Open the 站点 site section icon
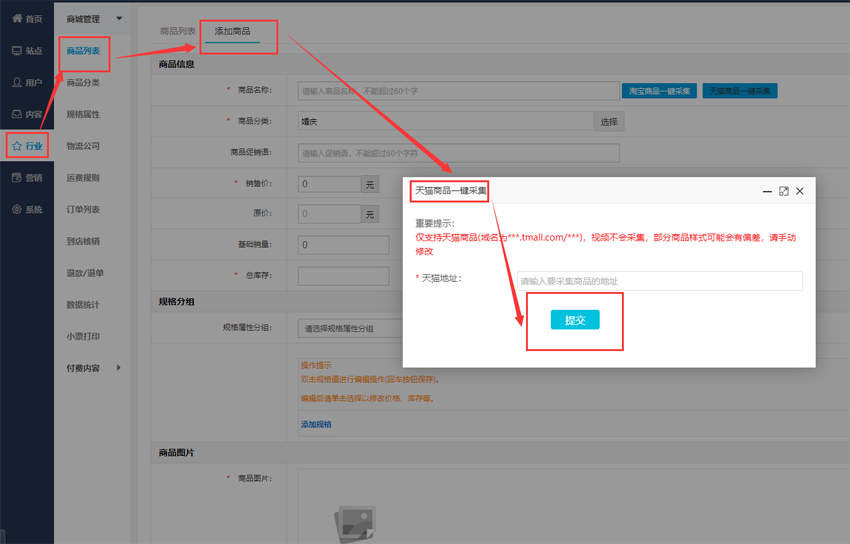 17,51
